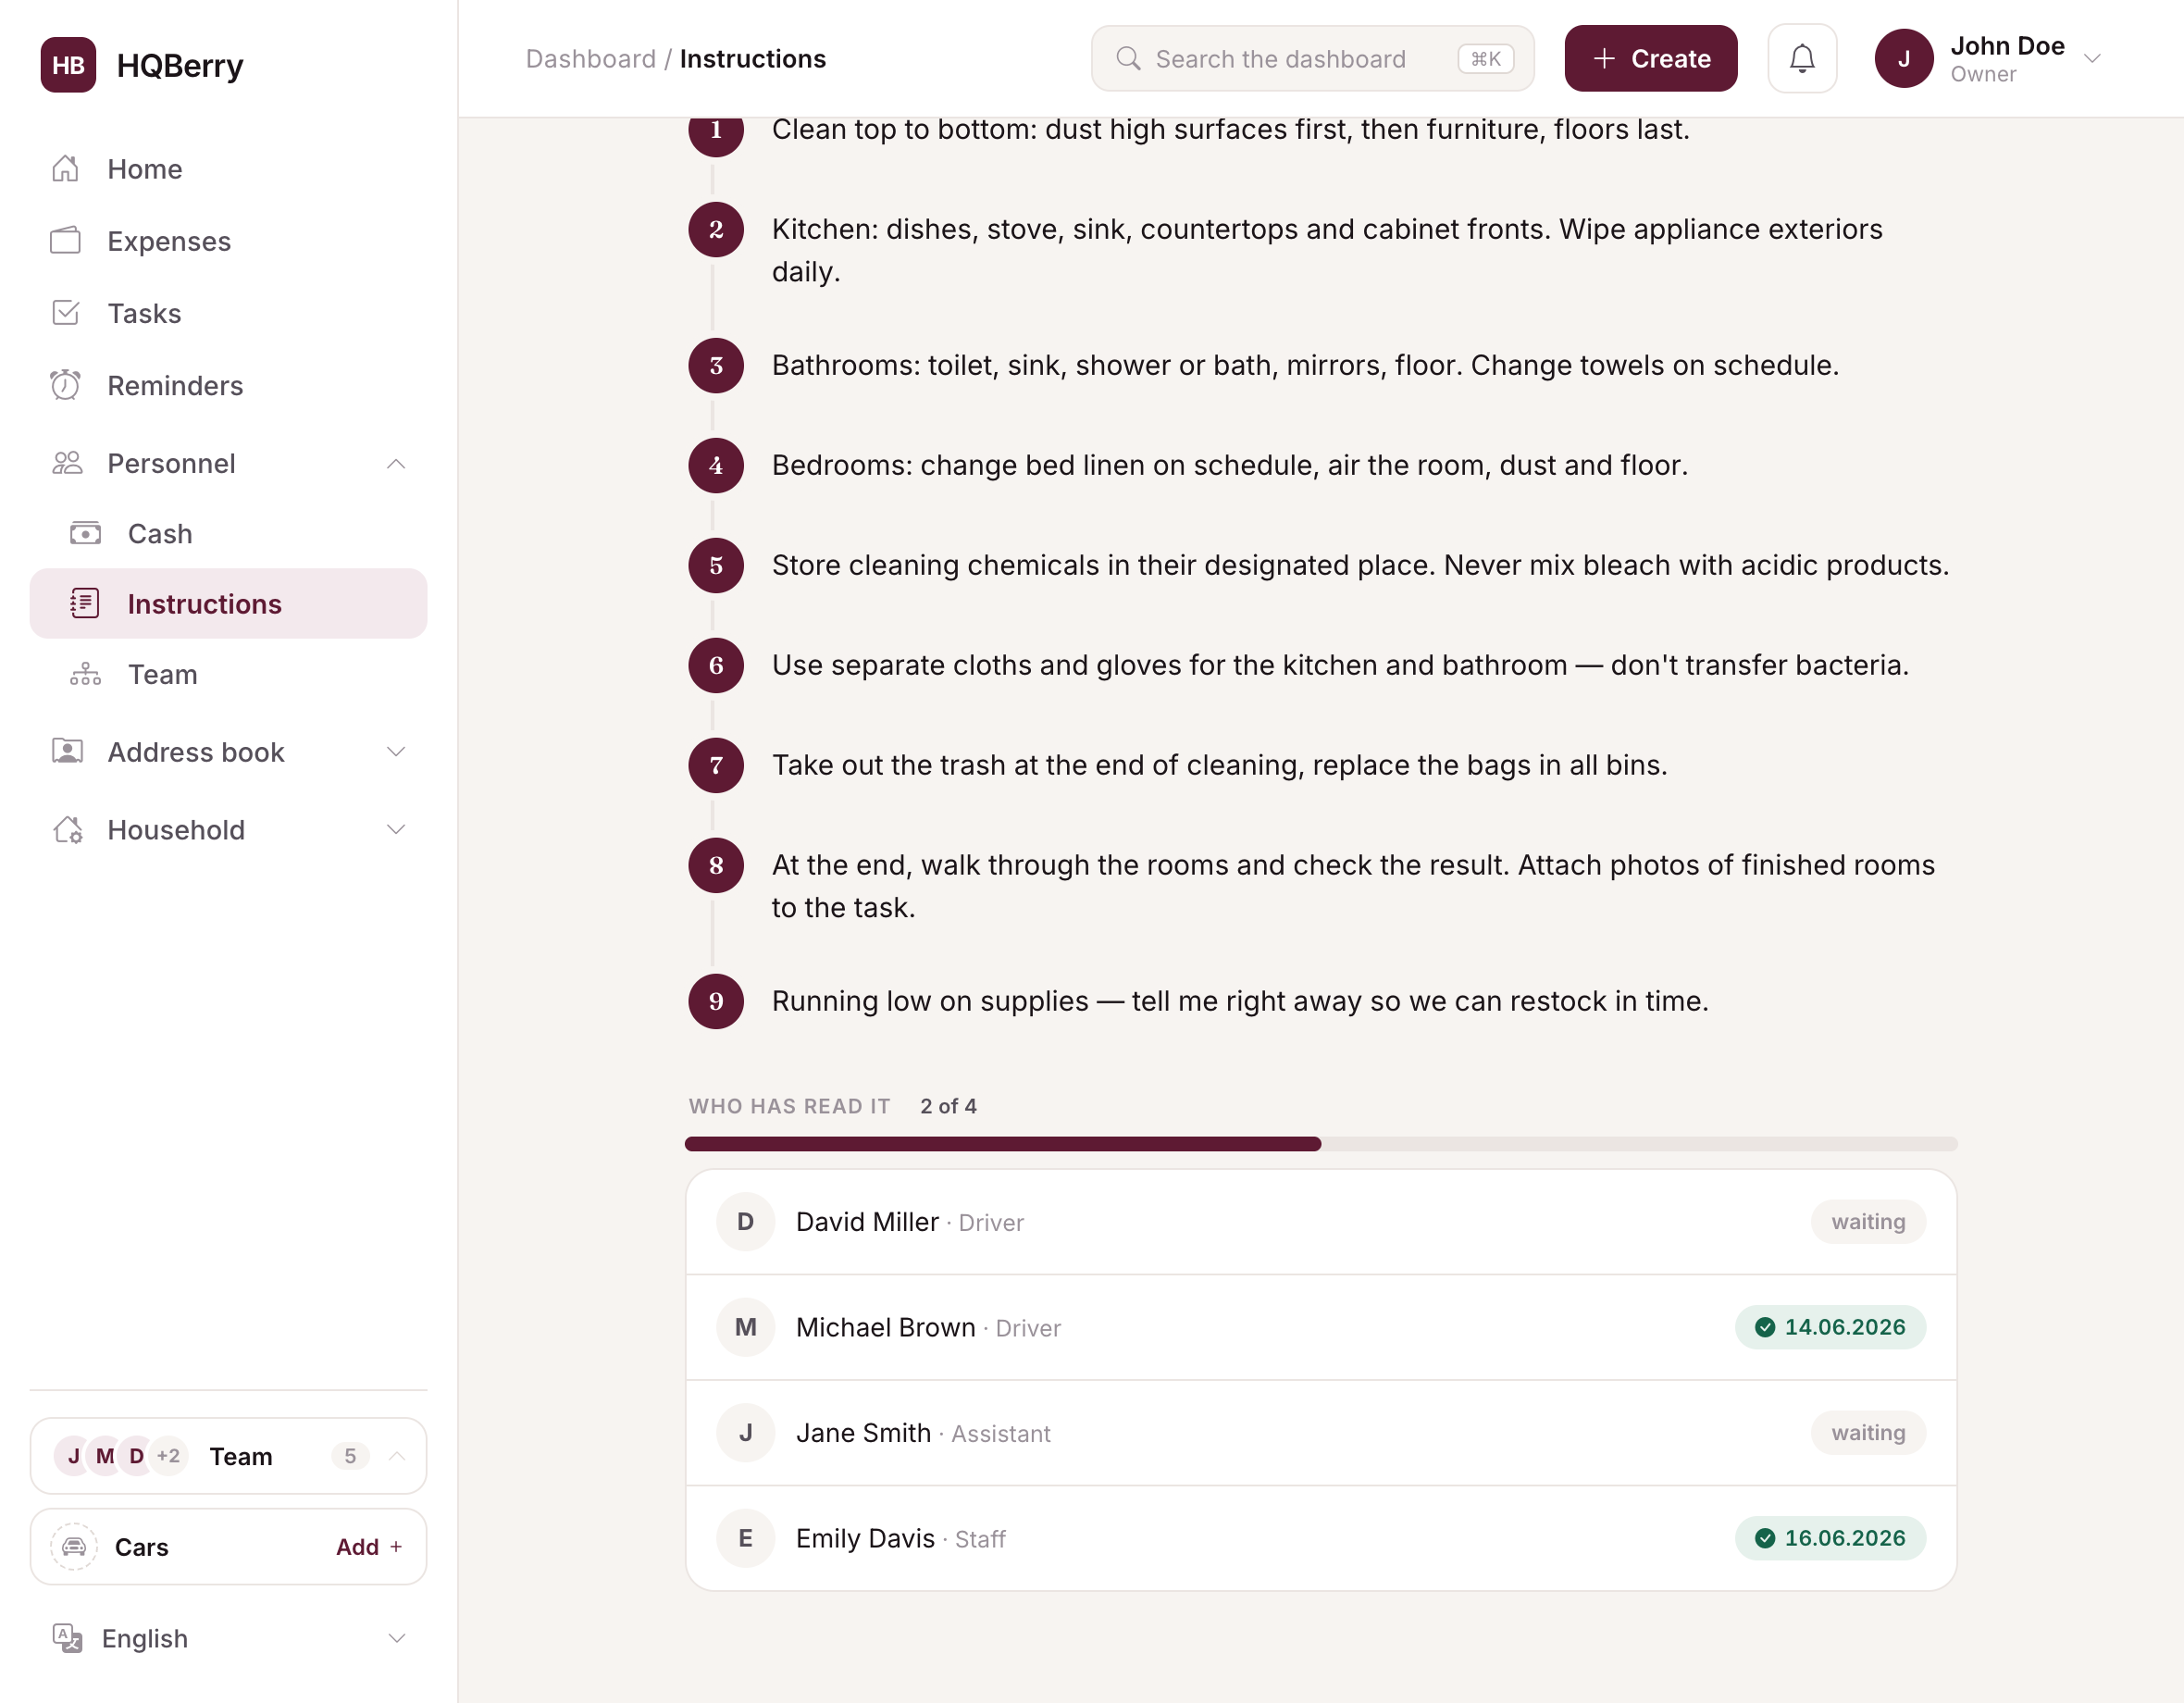Click Jane Smith's waiting status pill
The width and height of the screenshot is (2184, 1703).
(1868, 1433)
